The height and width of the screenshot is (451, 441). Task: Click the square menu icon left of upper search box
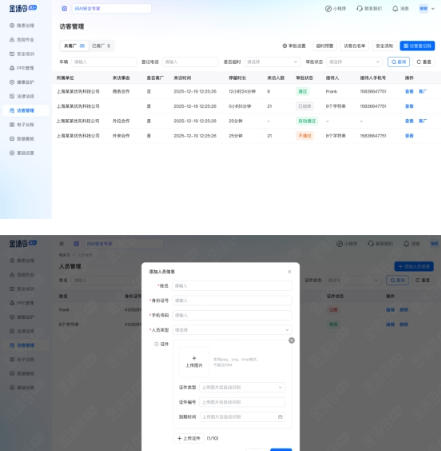tap(64, 9)
